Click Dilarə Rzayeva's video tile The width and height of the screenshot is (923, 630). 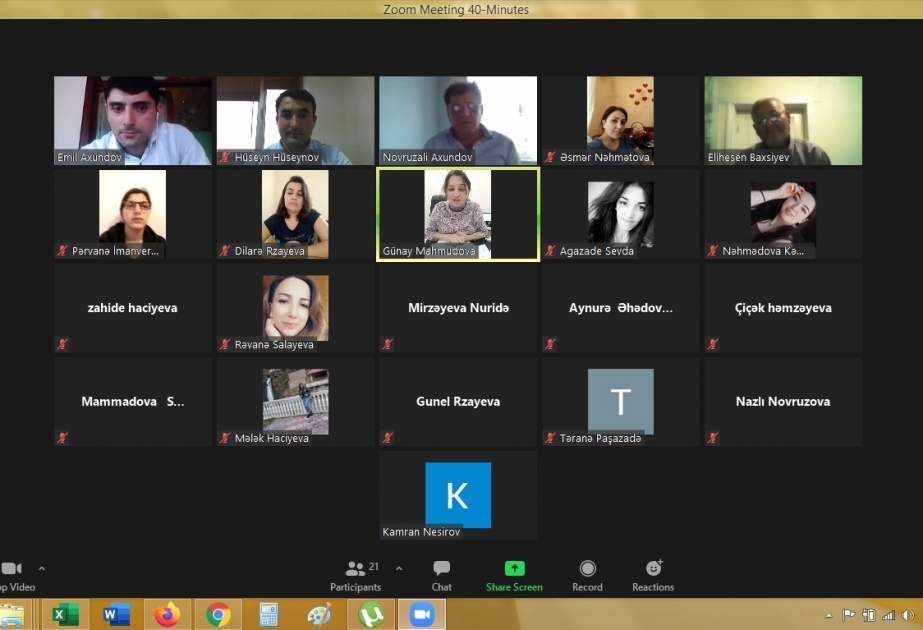[296, 214]
